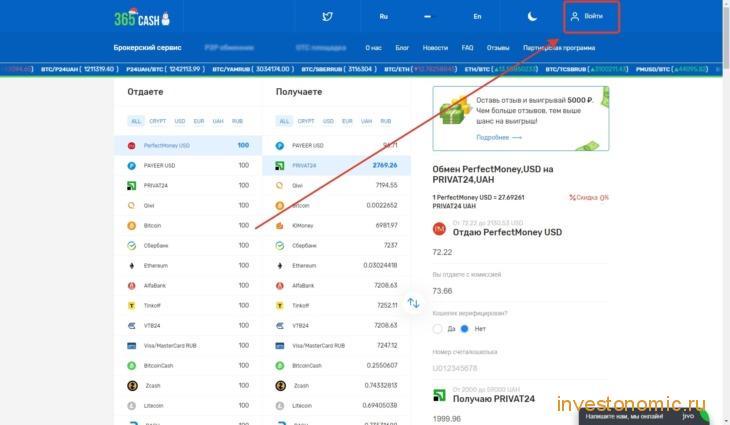This screenshot has height=425, width=730.
Task: Select AlfaBank row 7208.63 in Получаете
Action: point(337,286)
